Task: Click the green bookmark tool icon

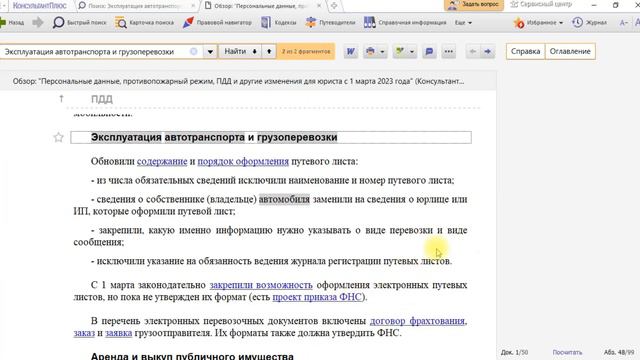Action: tap(400, 51)
